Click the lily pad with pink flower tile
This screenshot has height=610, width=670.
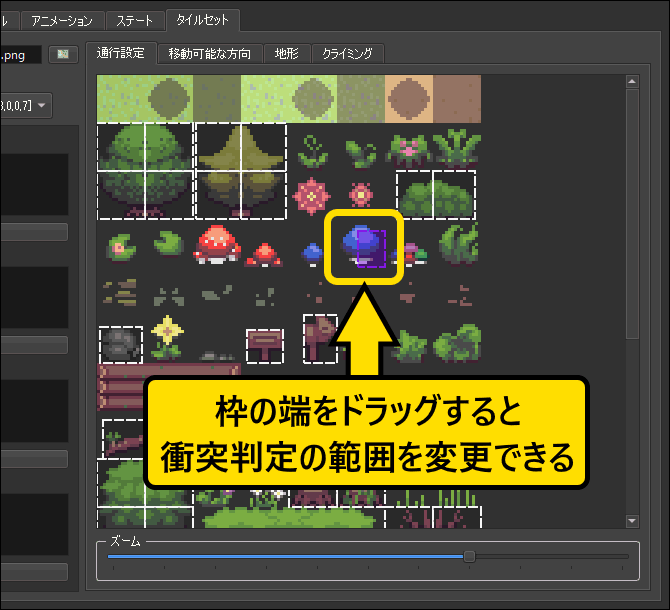pos(120,245)
